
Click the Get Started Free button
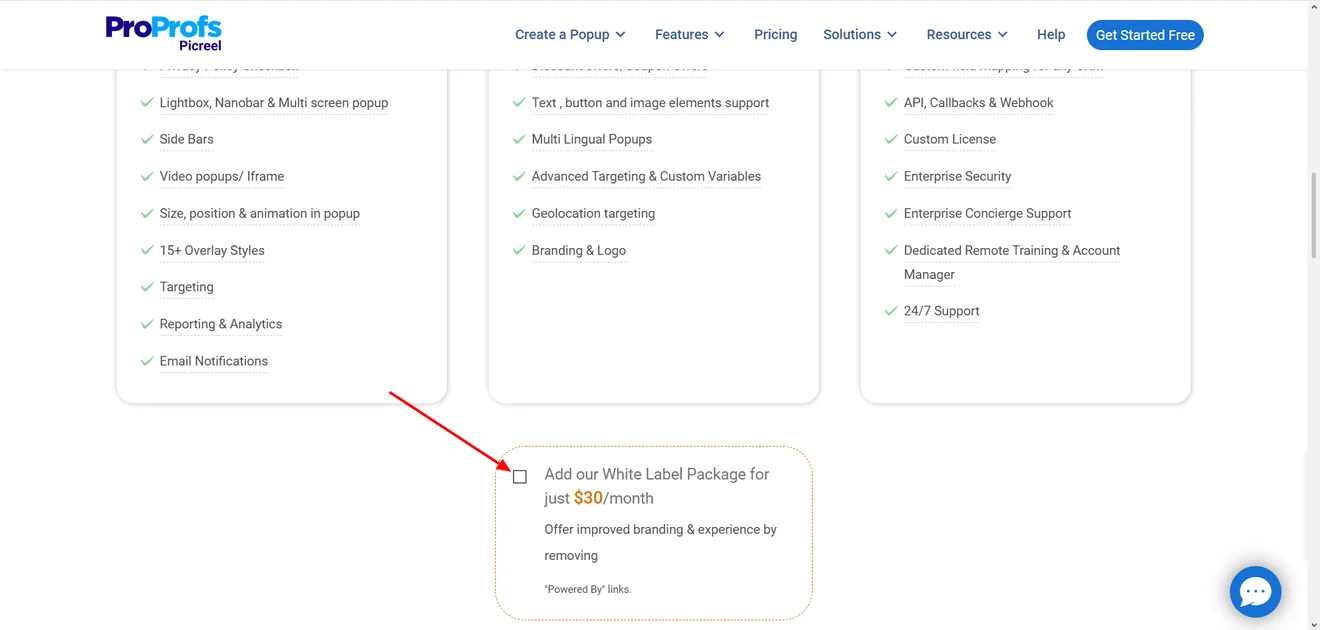1145,35
